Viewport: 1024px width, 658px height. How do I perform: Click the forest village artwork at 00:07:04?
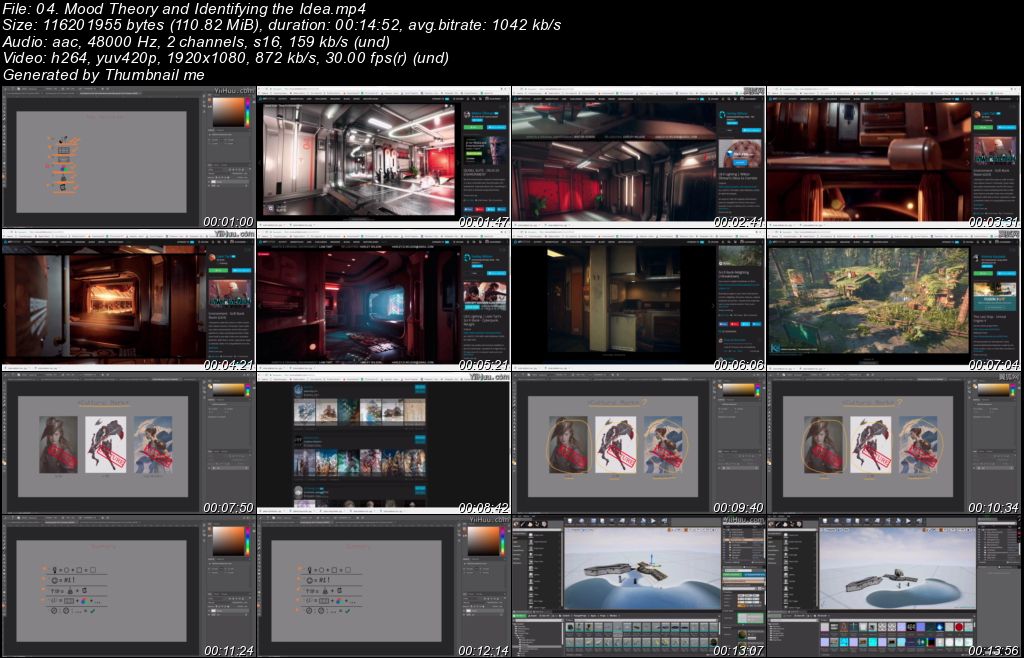coord(867,297)
